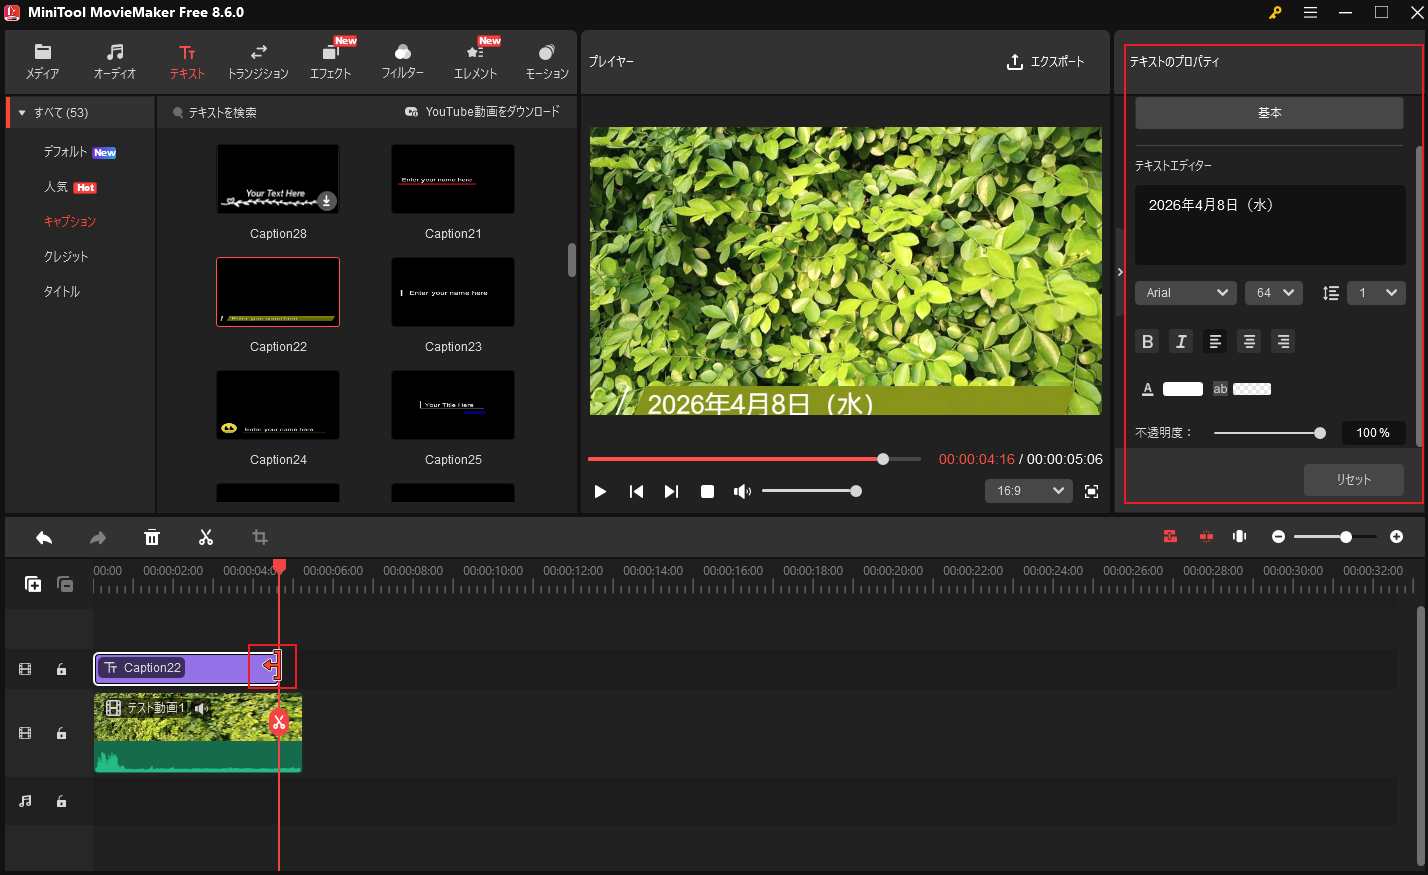Click the undo arrow icon

click(44, 537)
